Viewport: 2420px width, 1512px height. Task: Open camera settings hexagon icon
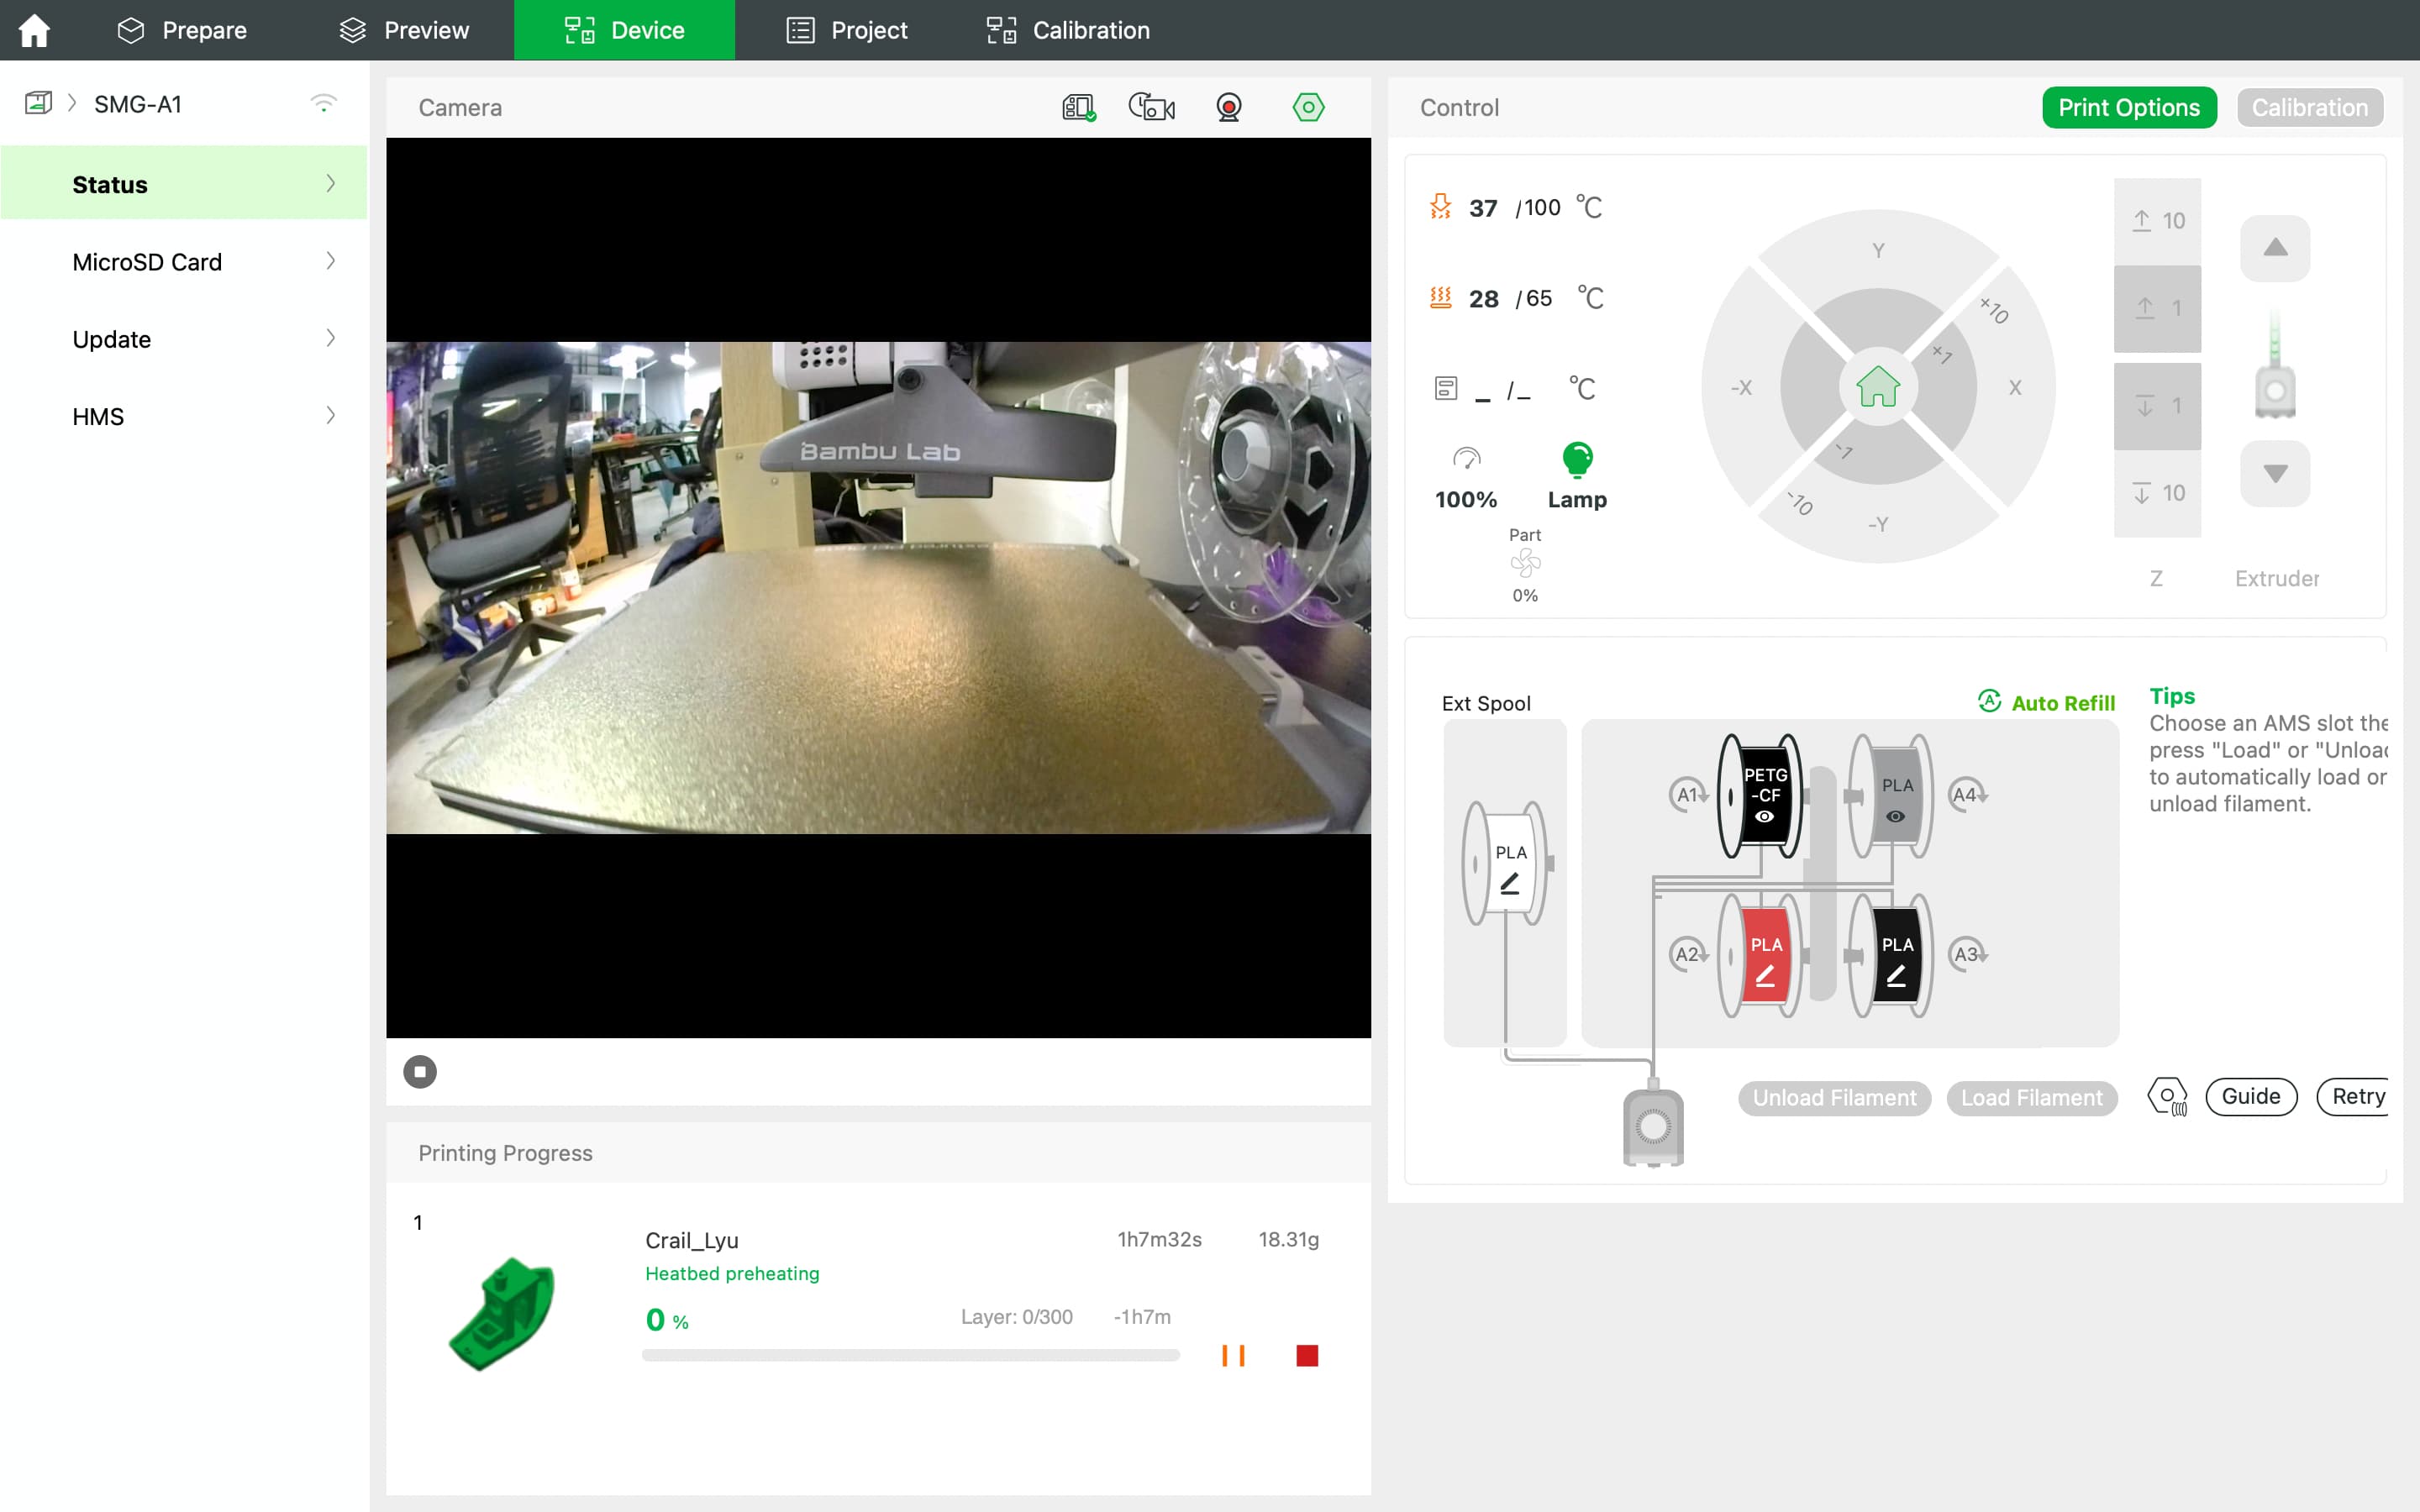coord(1308,107)
